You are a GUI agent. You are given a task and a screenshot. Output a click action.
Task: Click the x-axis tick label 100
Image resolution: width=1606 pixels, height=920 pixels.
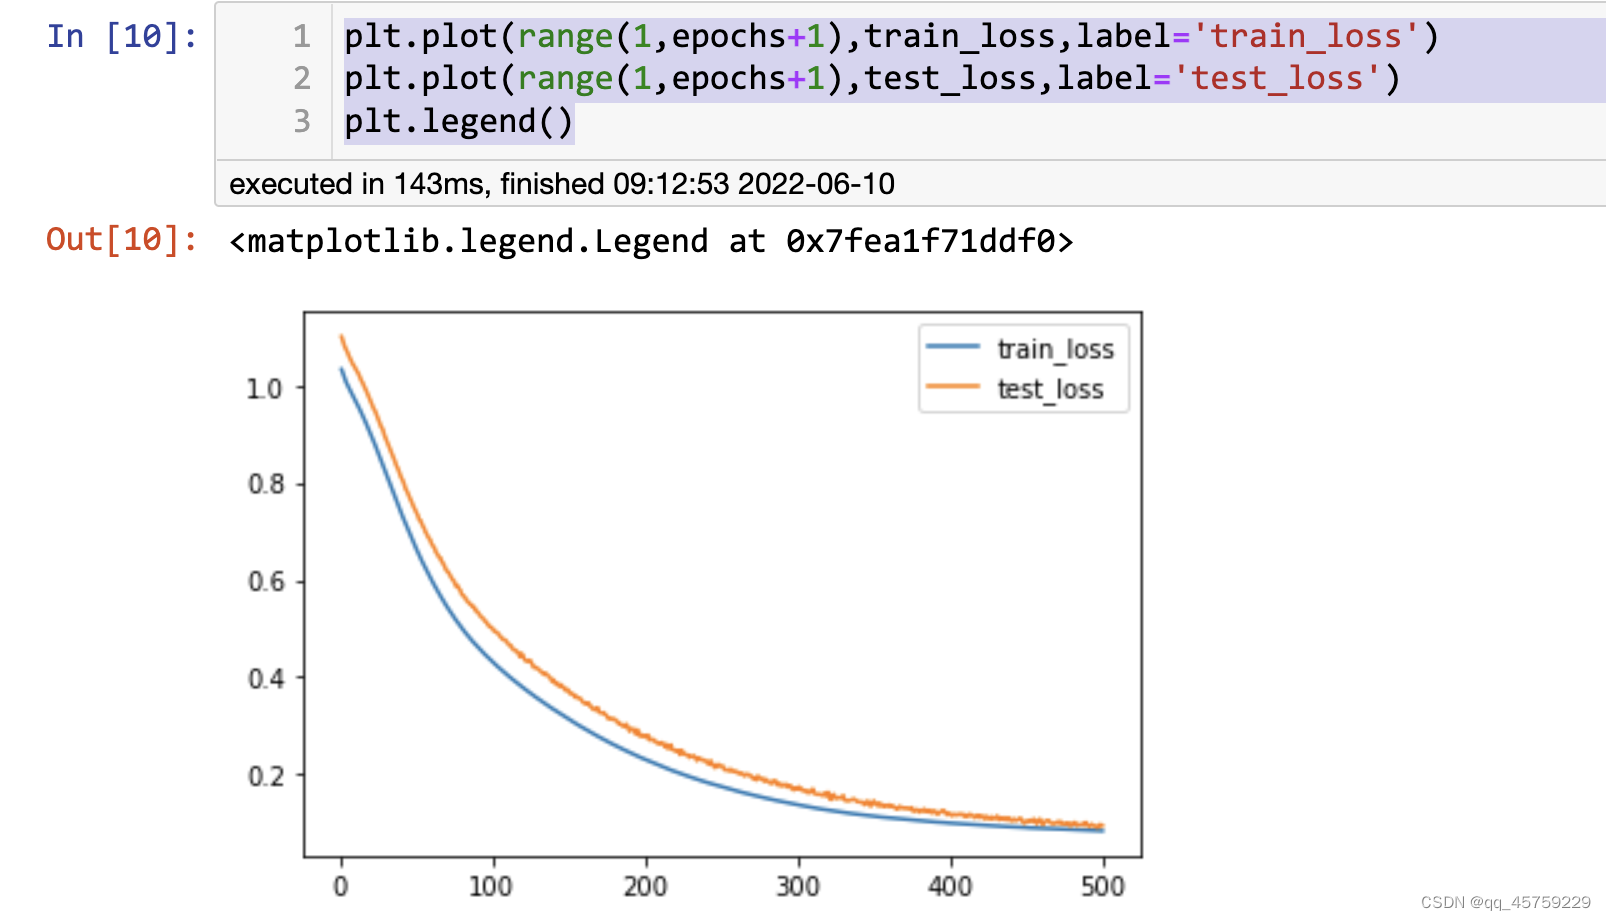(x=491, y=887)
